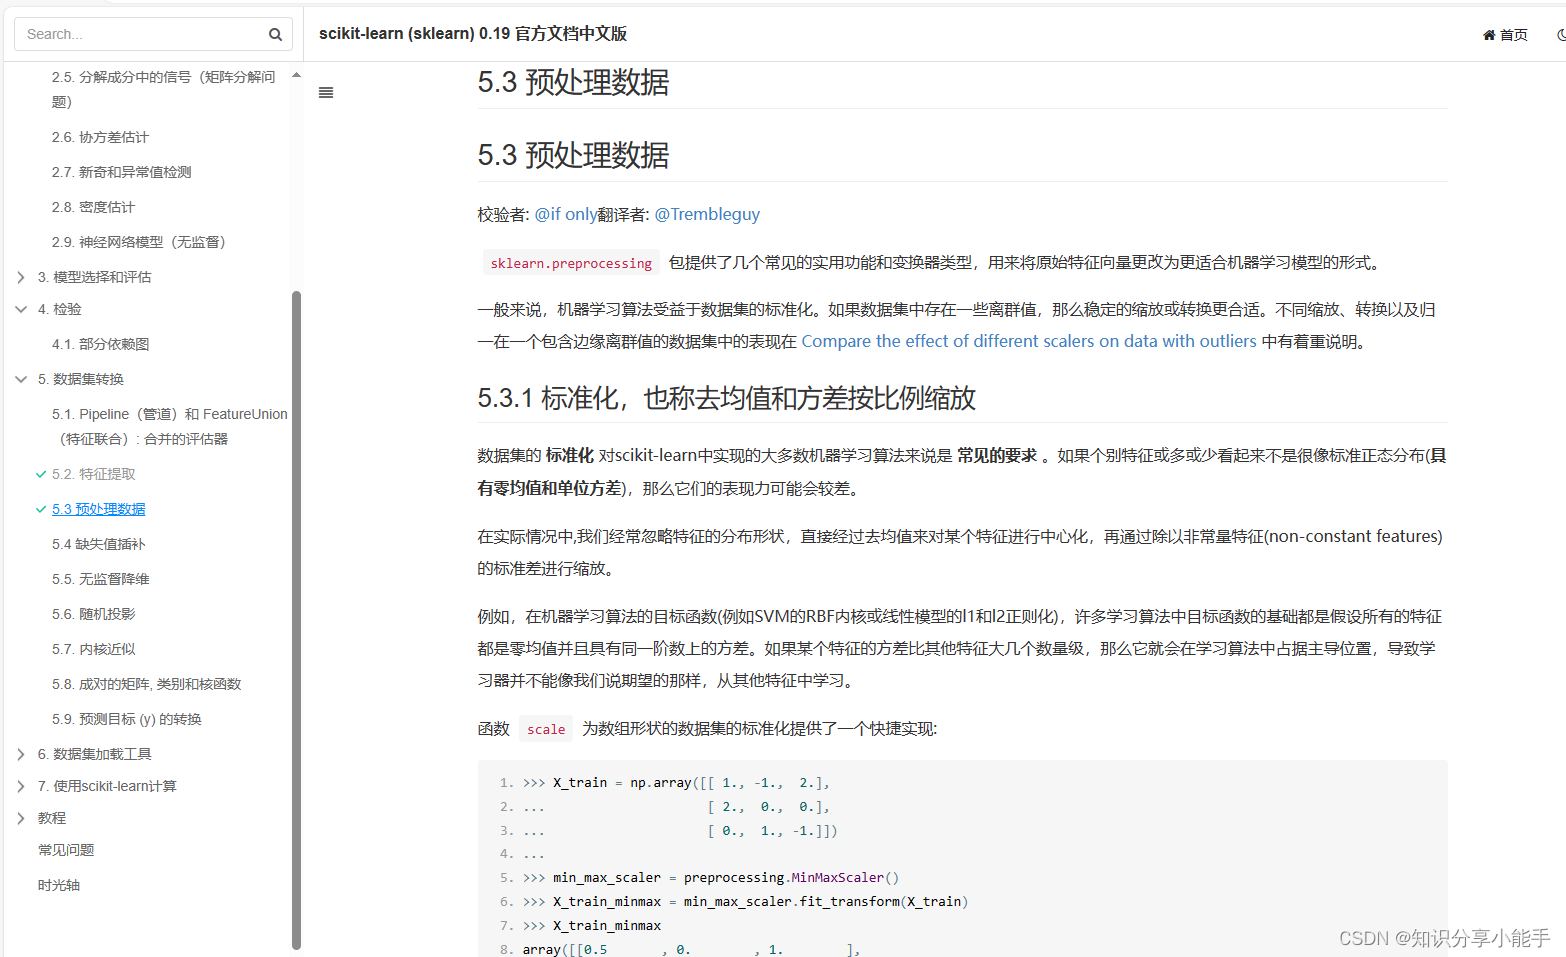Open 4.1. 部分依赖图
Screen dimensions: 1566x957
pos(100,344)
